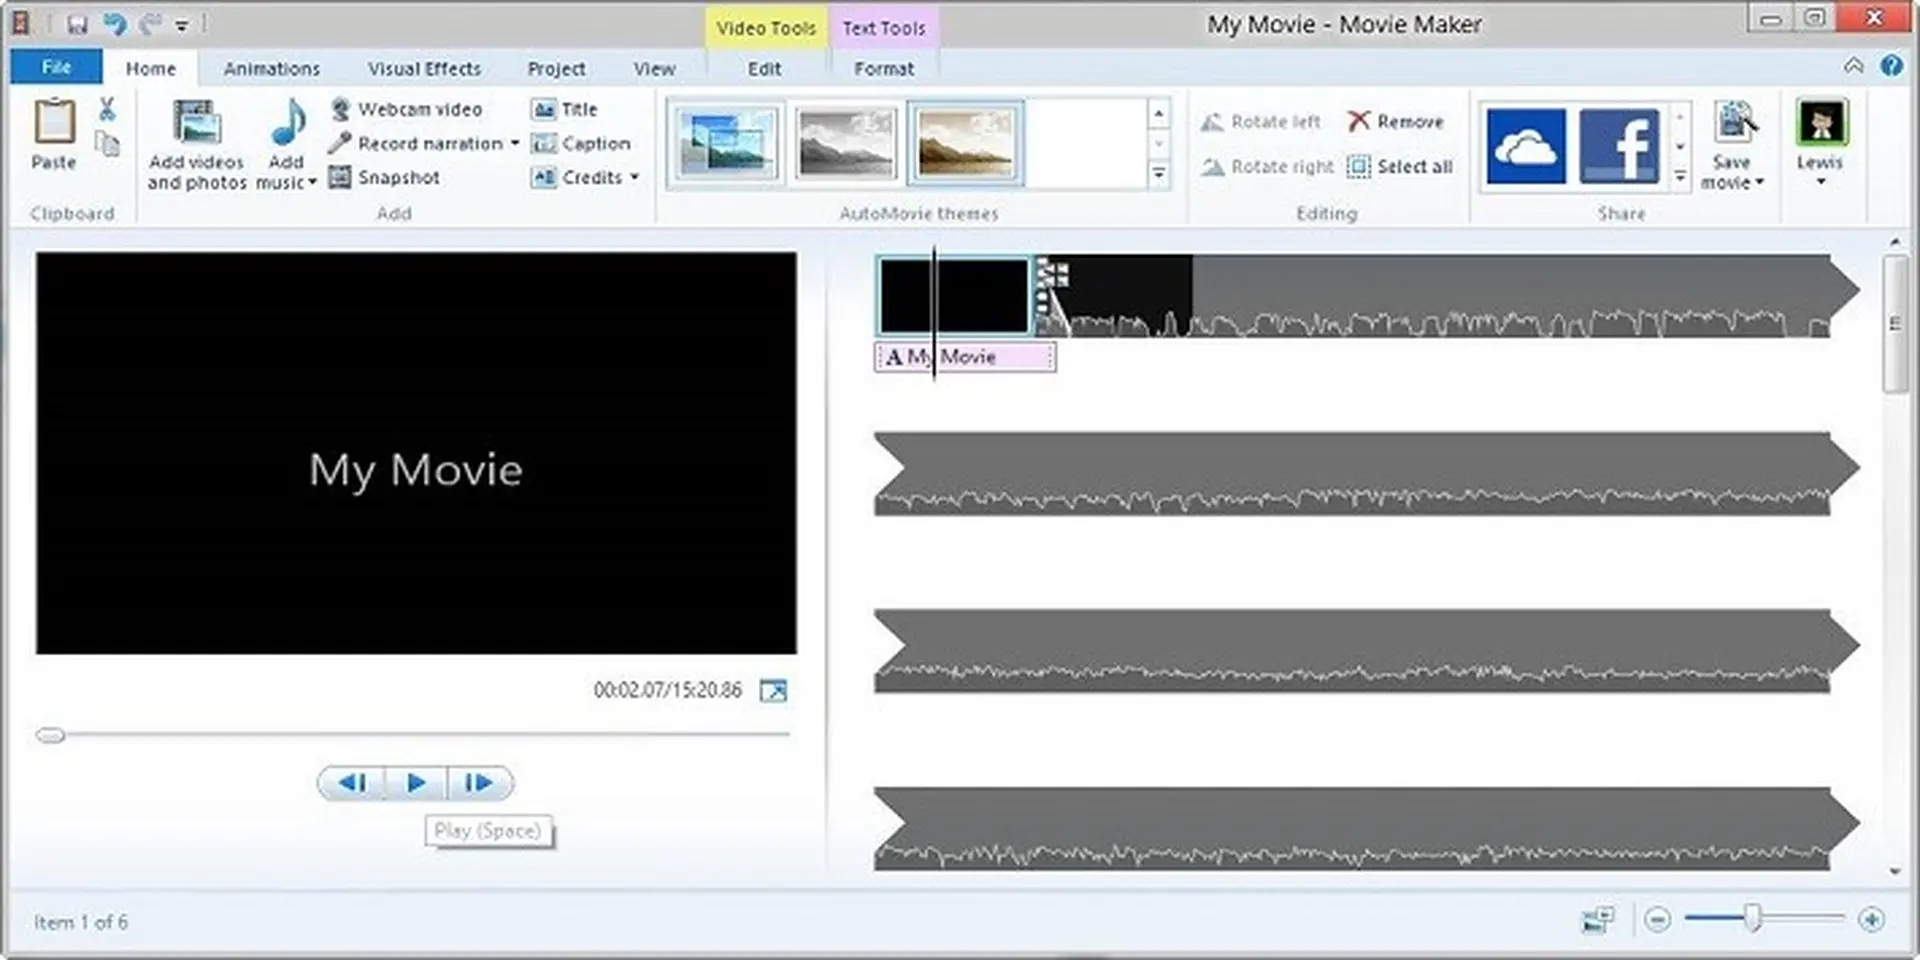Switch to the Animations tab
The height and width of the screenshot is (960, 1920).
[272, 68]
